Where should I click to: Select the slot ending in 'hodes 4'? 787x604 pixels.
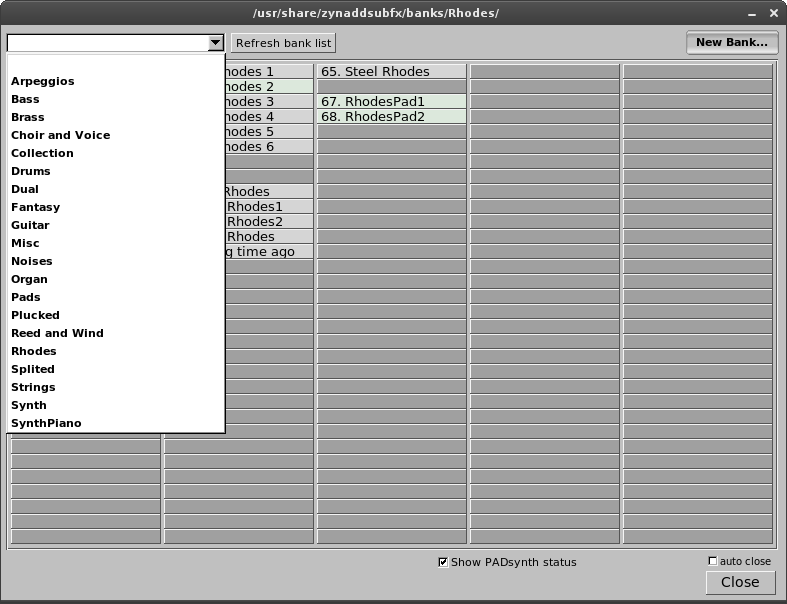269,116
